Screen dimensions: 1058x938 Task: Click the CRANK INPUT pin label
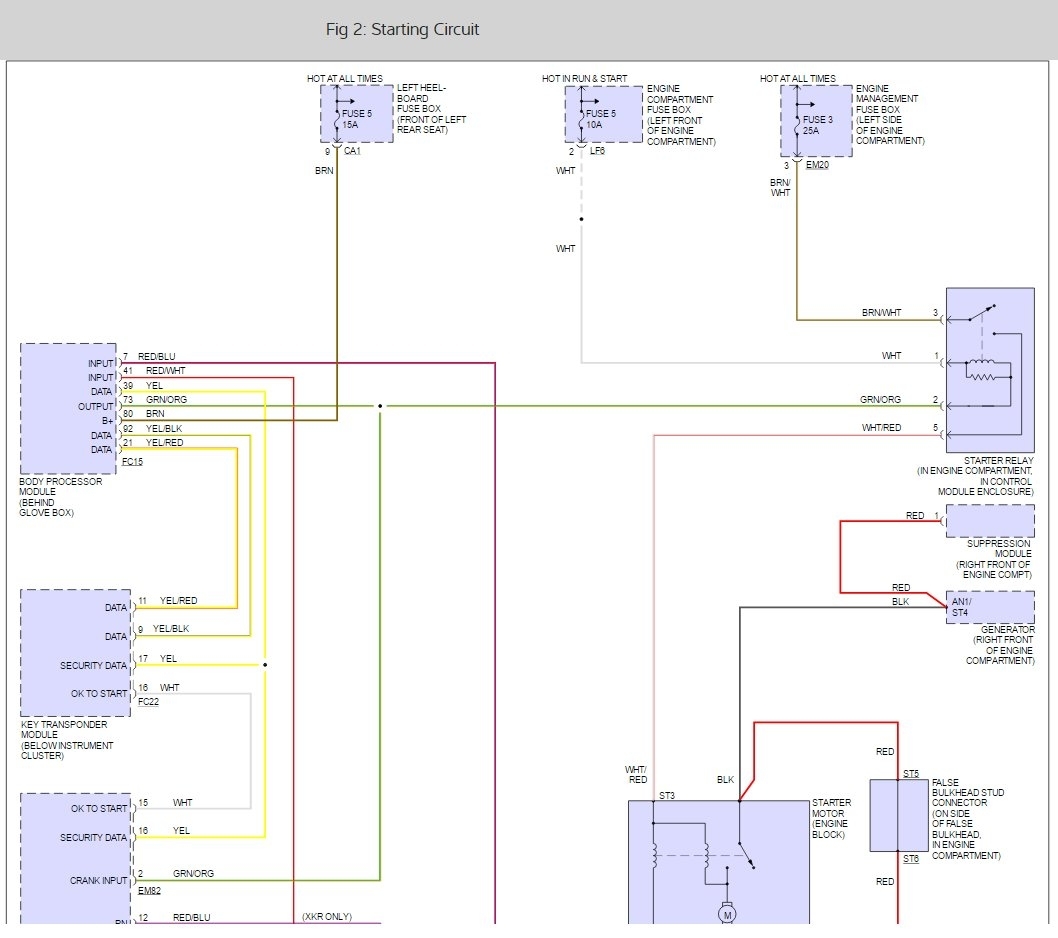[99, 880]
